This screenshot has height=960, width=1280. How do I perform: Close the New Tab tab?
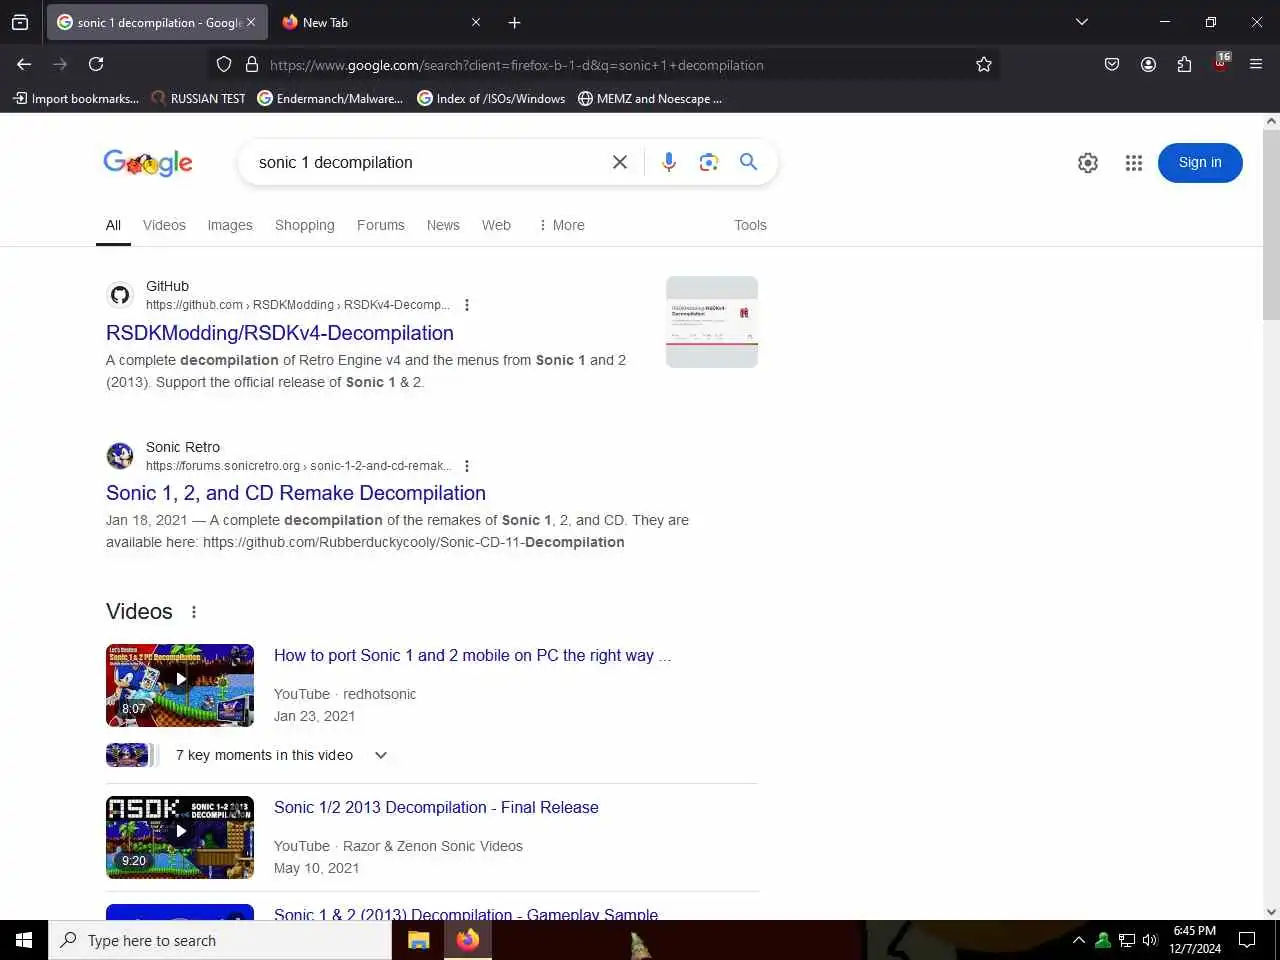coord(476,22)
